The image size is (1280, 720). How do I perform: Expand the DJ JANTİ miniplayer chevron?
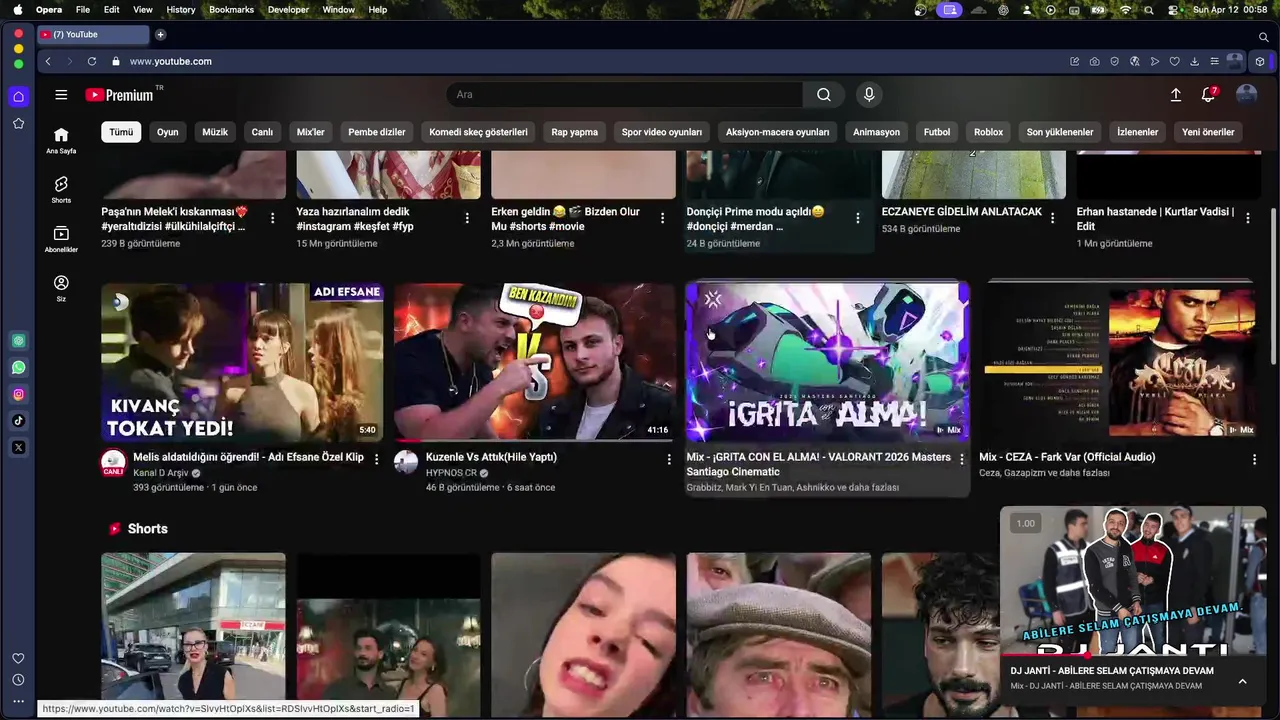click(1242, 681)
